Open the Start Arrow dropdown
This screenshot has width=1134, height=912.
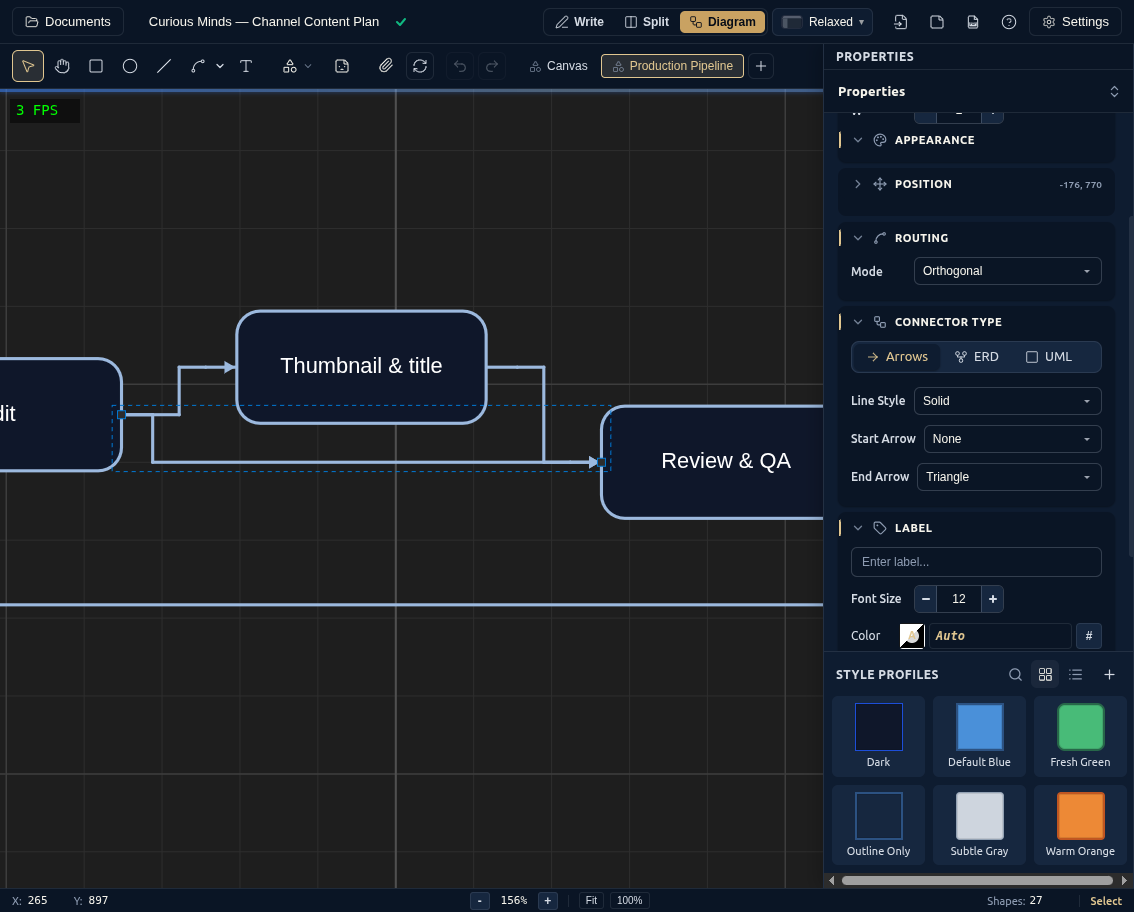[x=1012, y=439]
